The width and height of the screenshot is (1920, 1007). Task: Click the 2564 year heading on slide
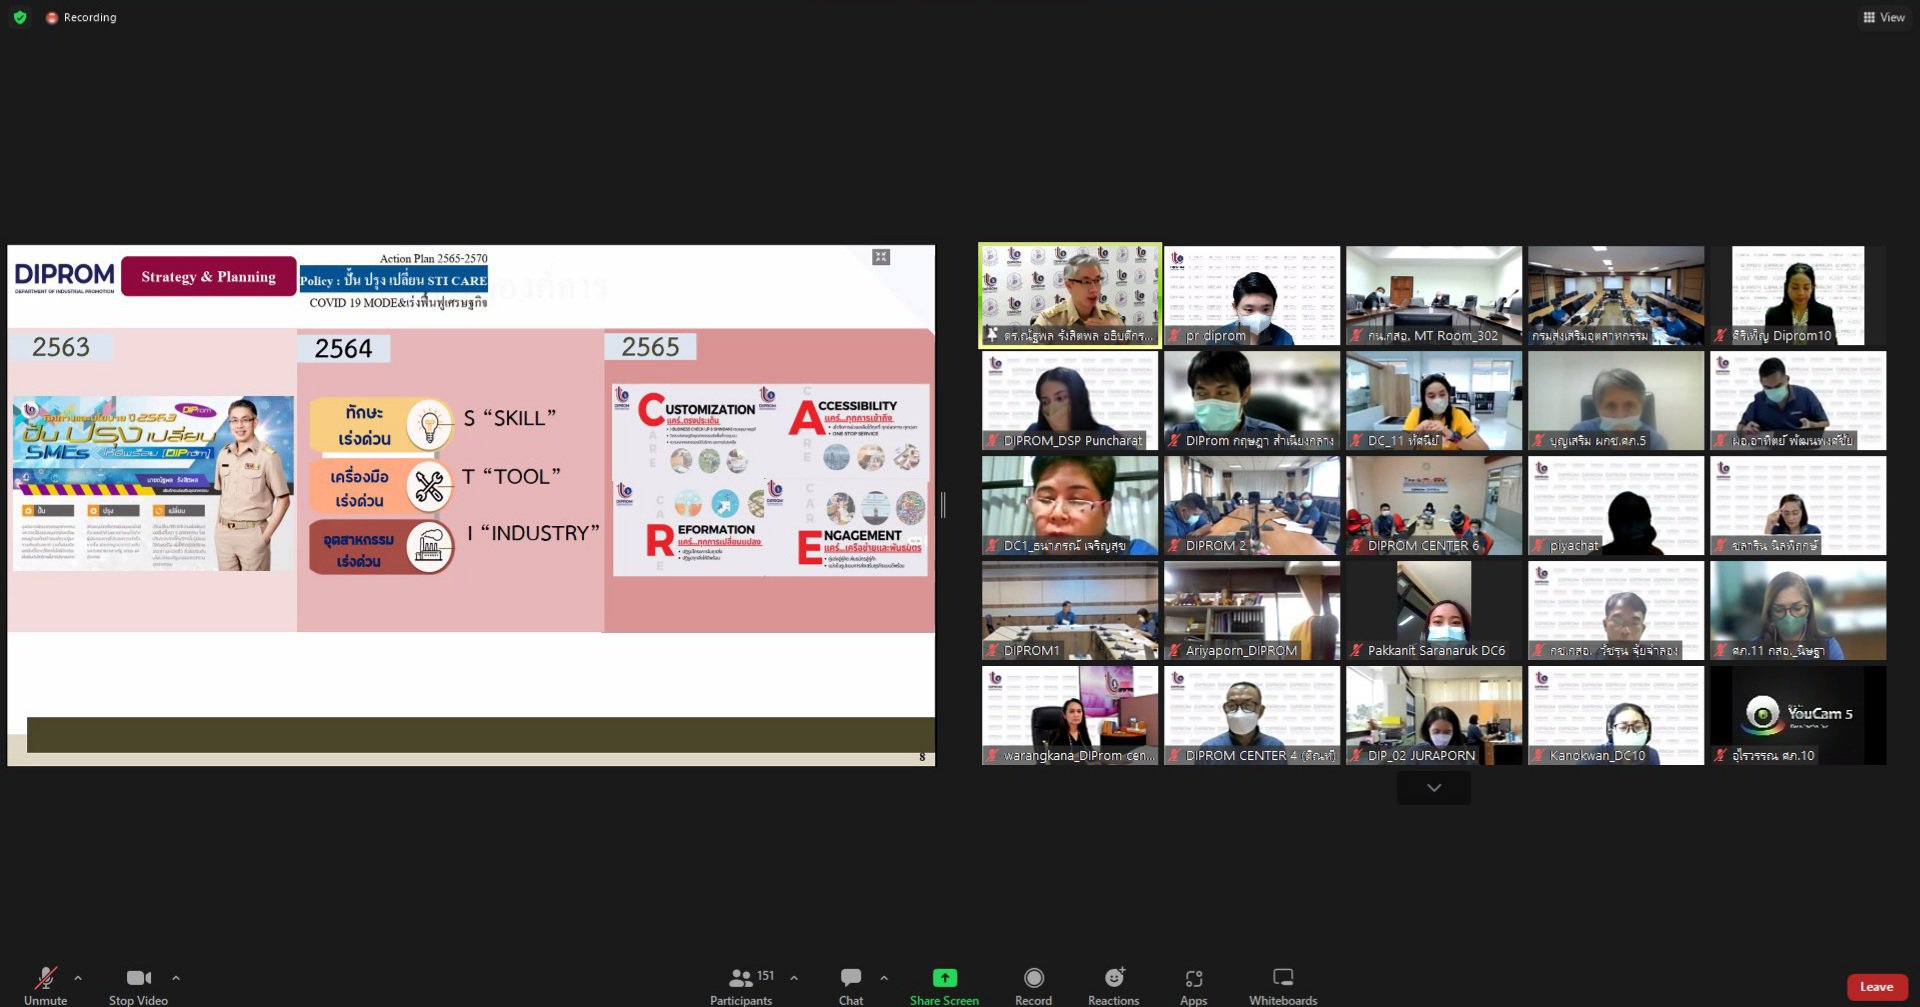coord(343,348)
